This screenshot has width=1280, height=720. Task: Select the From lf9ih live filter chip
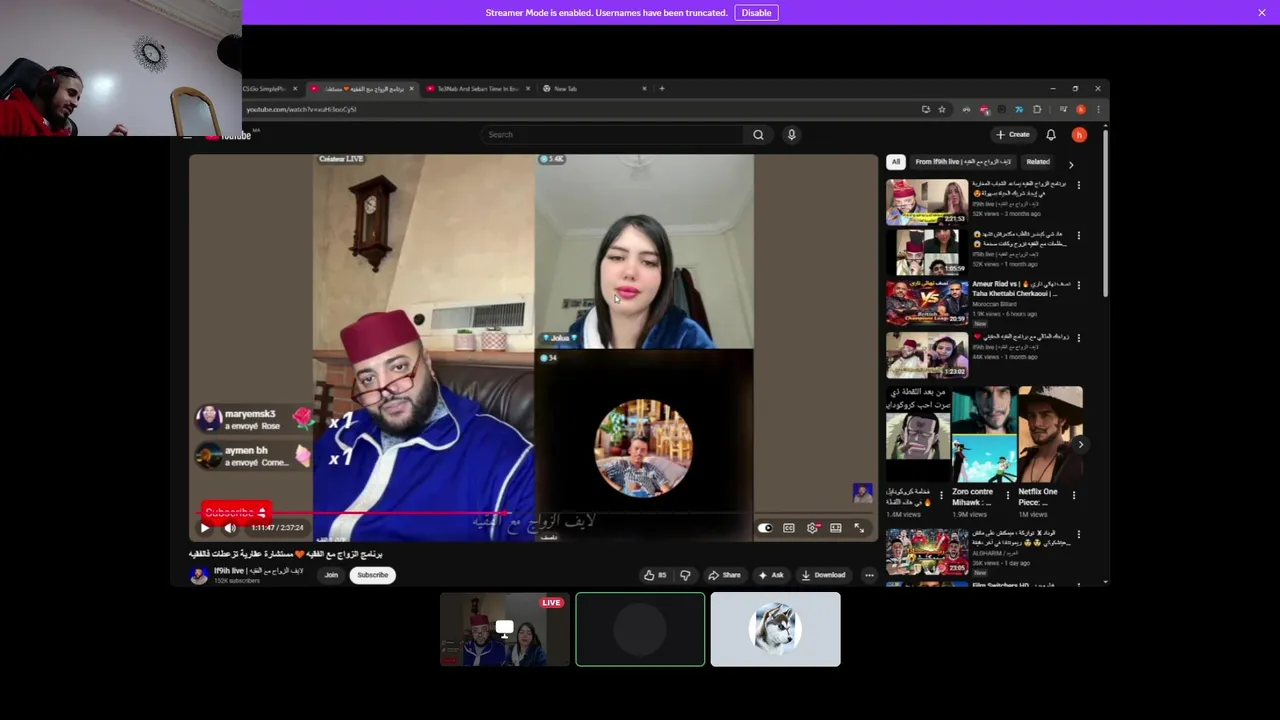[963, 162]
